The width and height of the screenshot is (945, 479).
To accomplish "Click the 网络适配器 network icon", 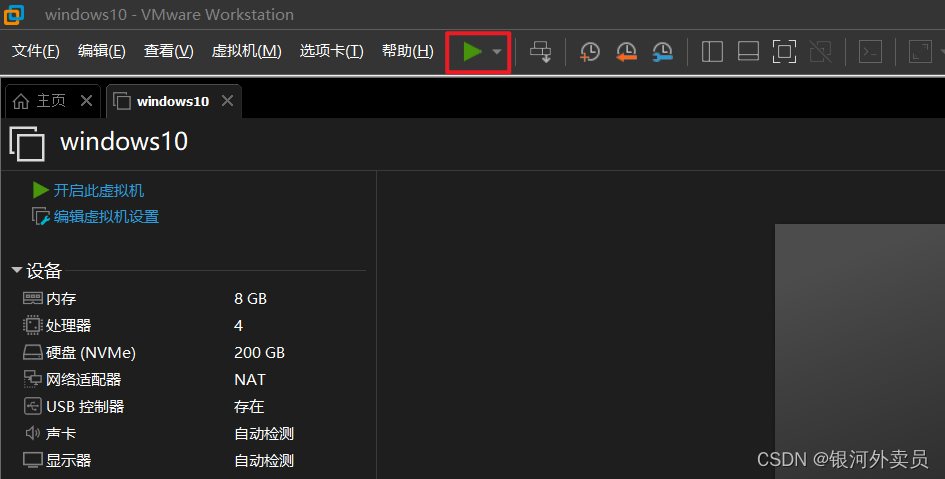I will [33, 379].
